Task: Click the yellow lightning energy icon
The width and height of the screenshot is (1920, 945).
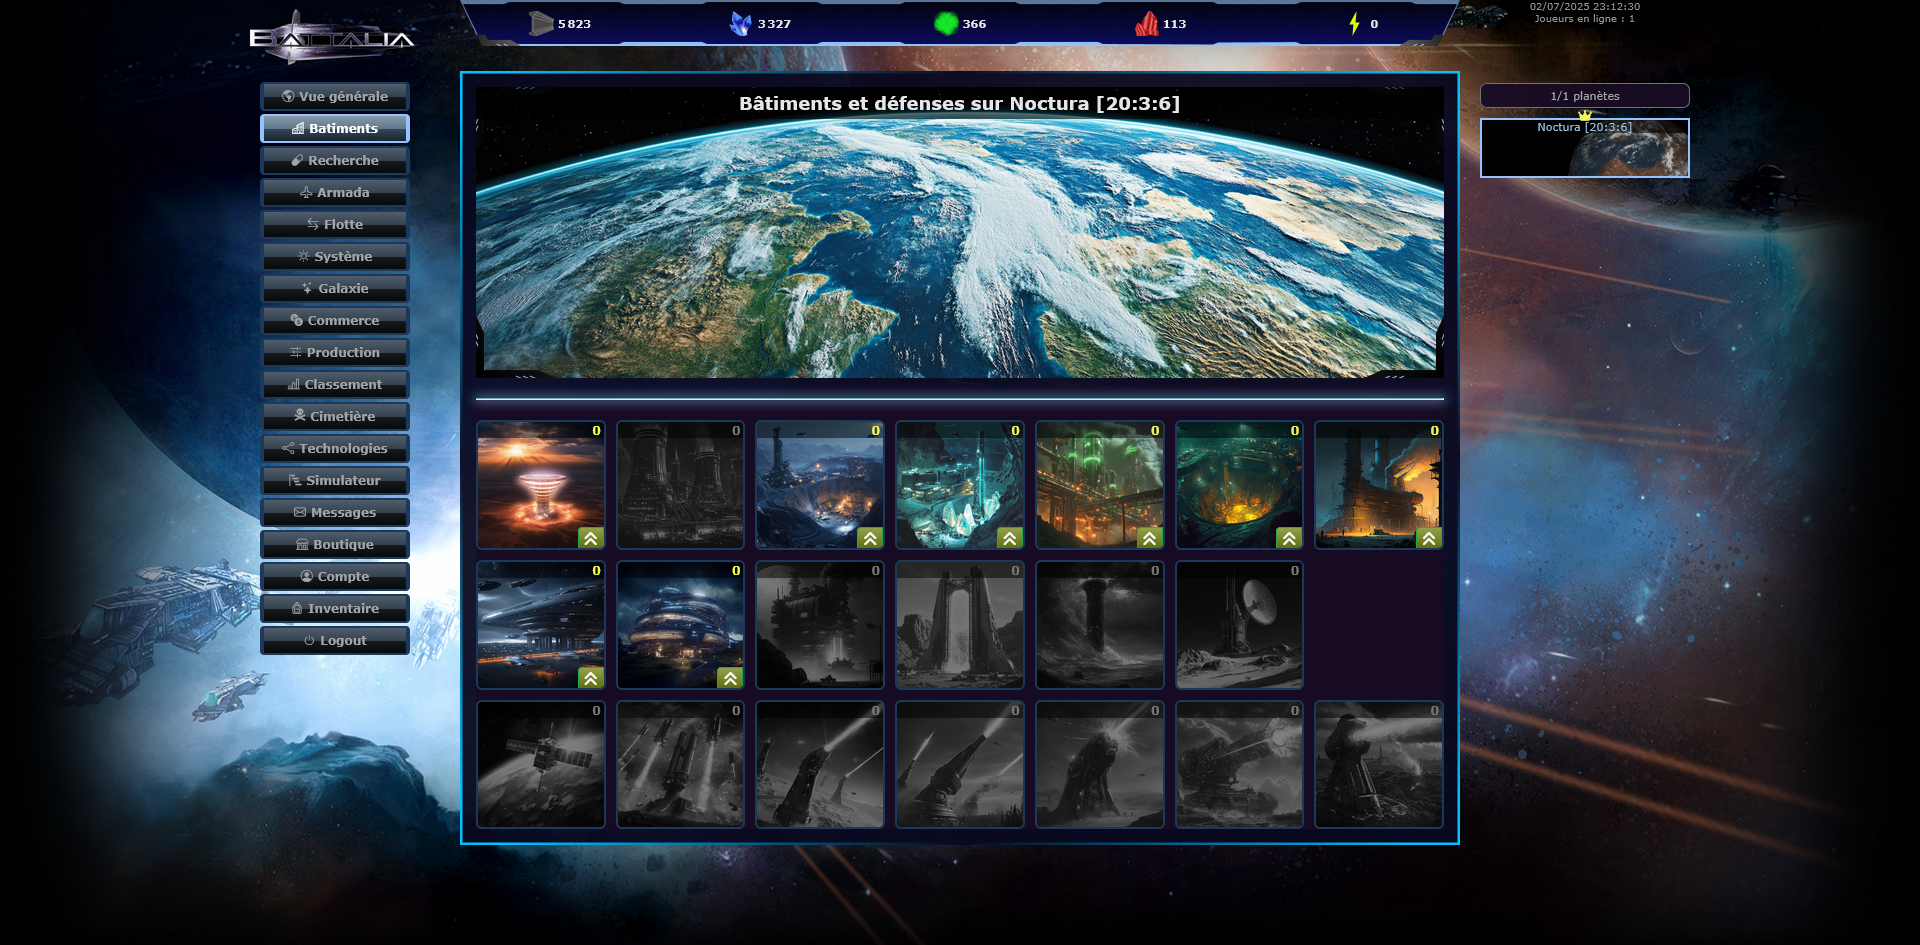Action: pos(1354,23)
